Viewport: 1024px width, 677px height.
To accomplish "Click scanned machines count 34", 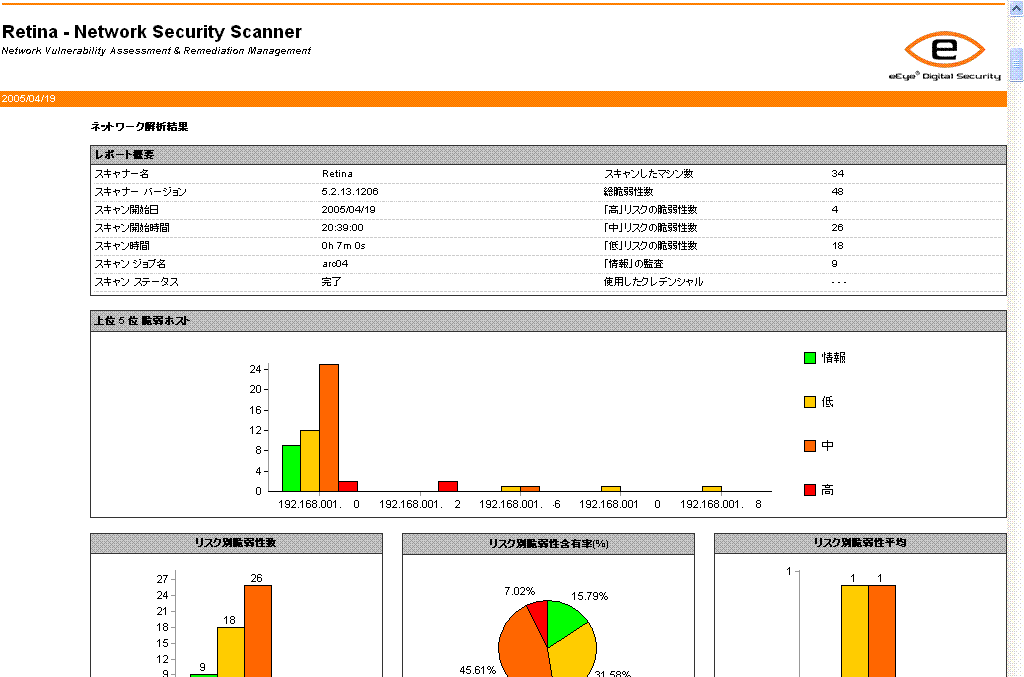I will (837, 174).
